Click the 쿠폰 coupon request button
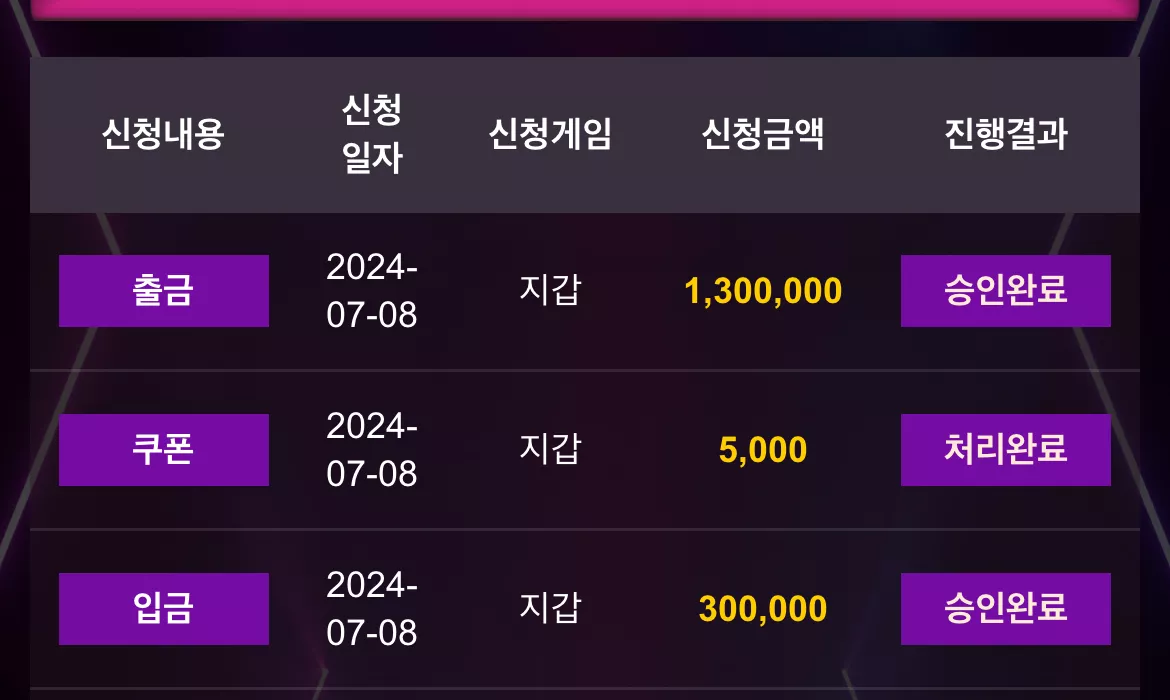The image size is (1170, 700). [163, 450]
